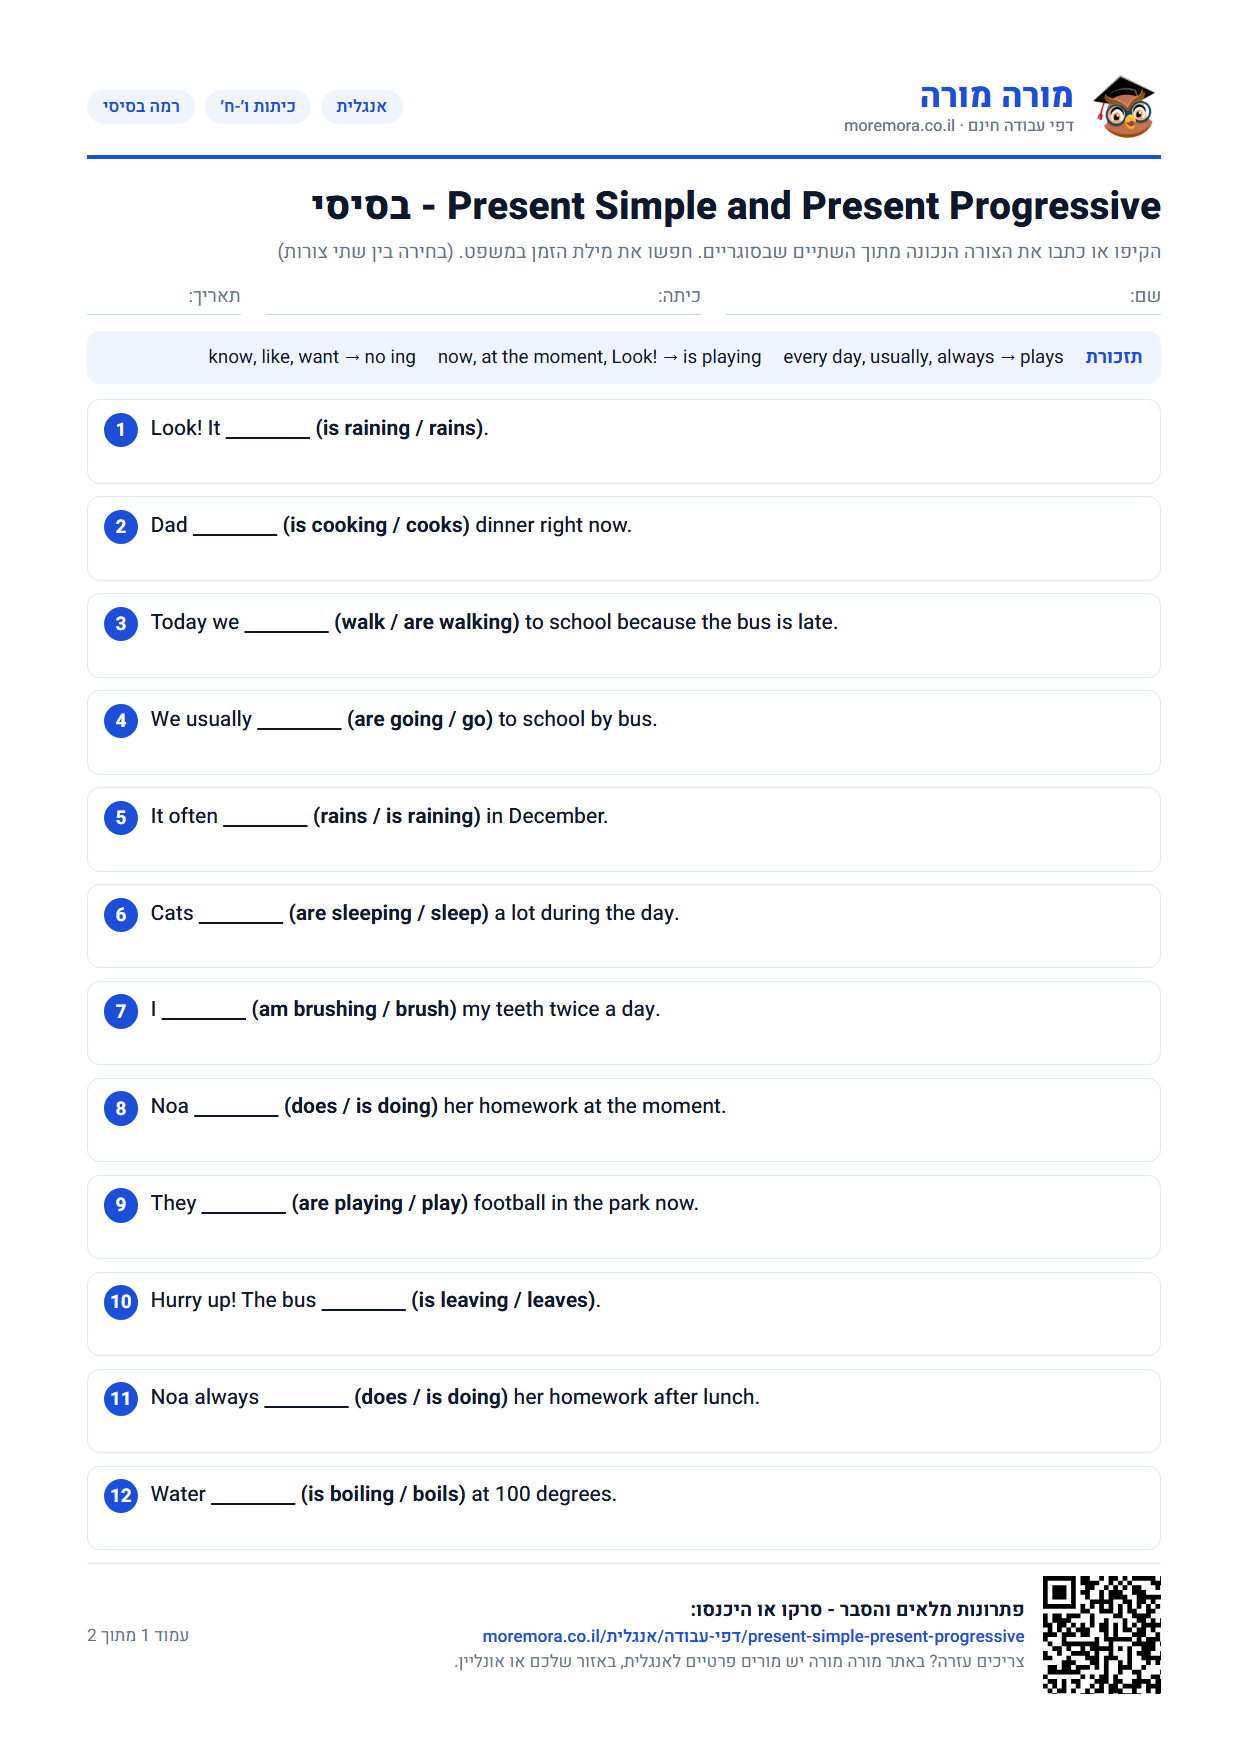
Task: Click the number 3 circle badge
Action: [x=121, y=624]
